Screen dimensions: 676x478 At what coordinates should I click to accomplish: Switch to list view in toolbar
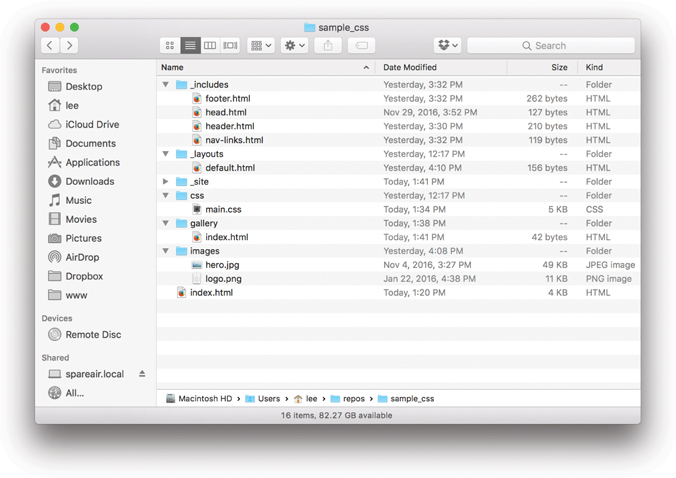(x=190, y=45)
